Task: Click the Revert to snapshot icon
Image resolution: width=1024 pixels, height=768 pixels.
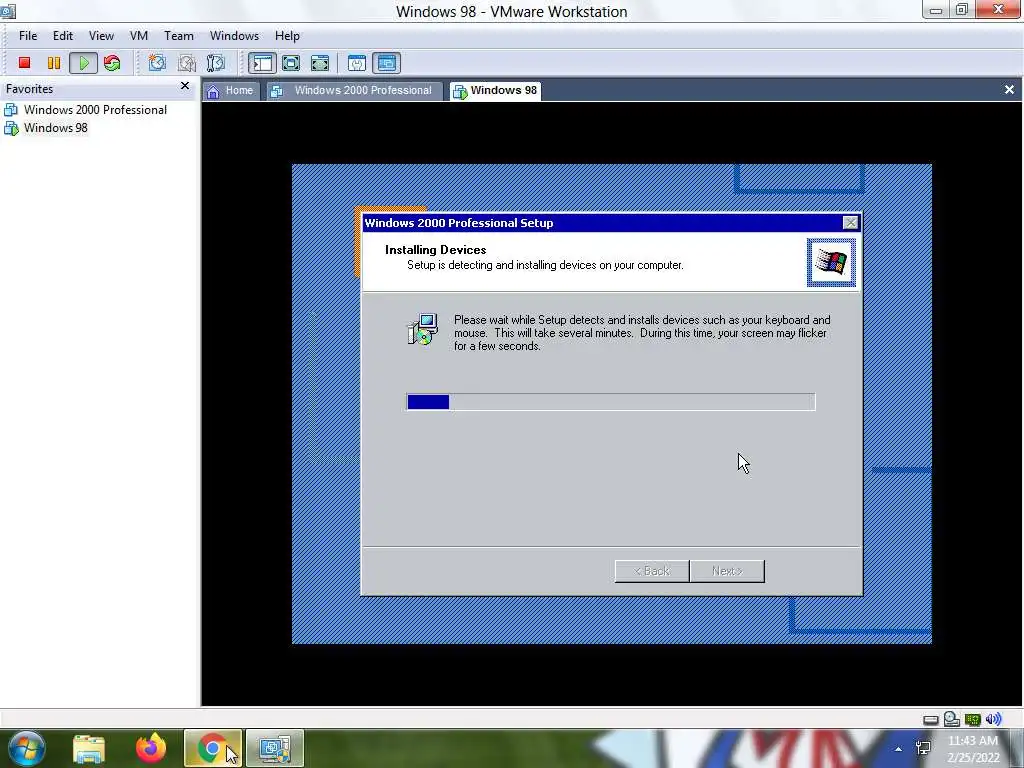Action: coord(187,63)
